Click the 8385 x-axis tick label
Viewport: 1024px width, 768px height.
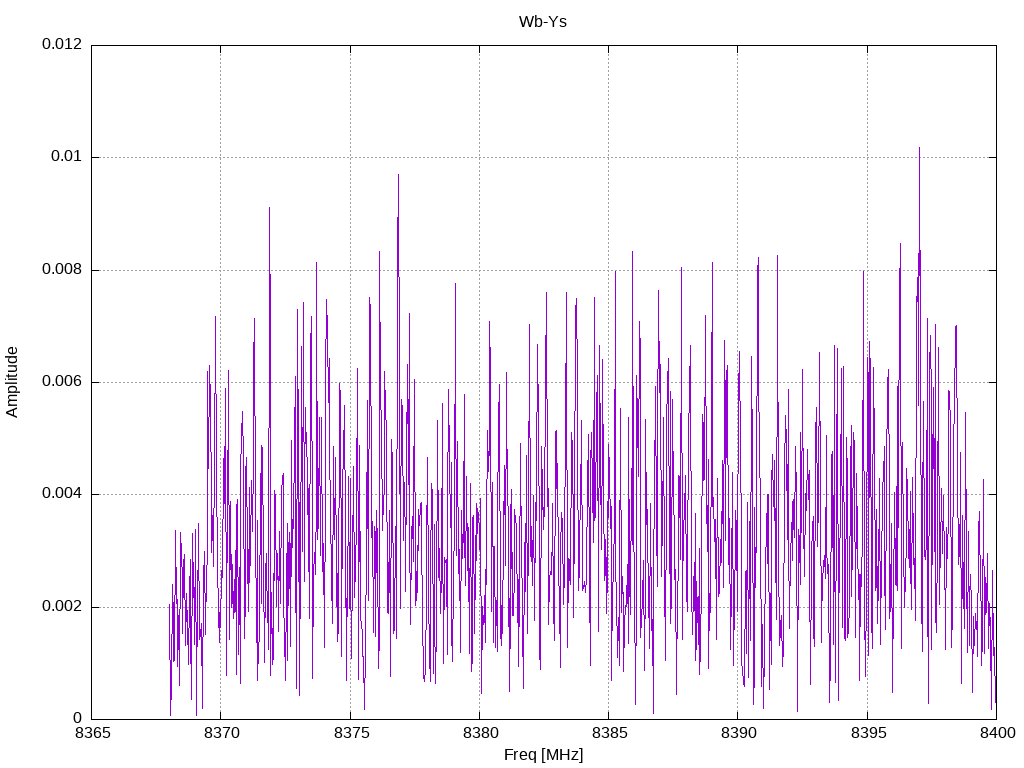(609, 733)
